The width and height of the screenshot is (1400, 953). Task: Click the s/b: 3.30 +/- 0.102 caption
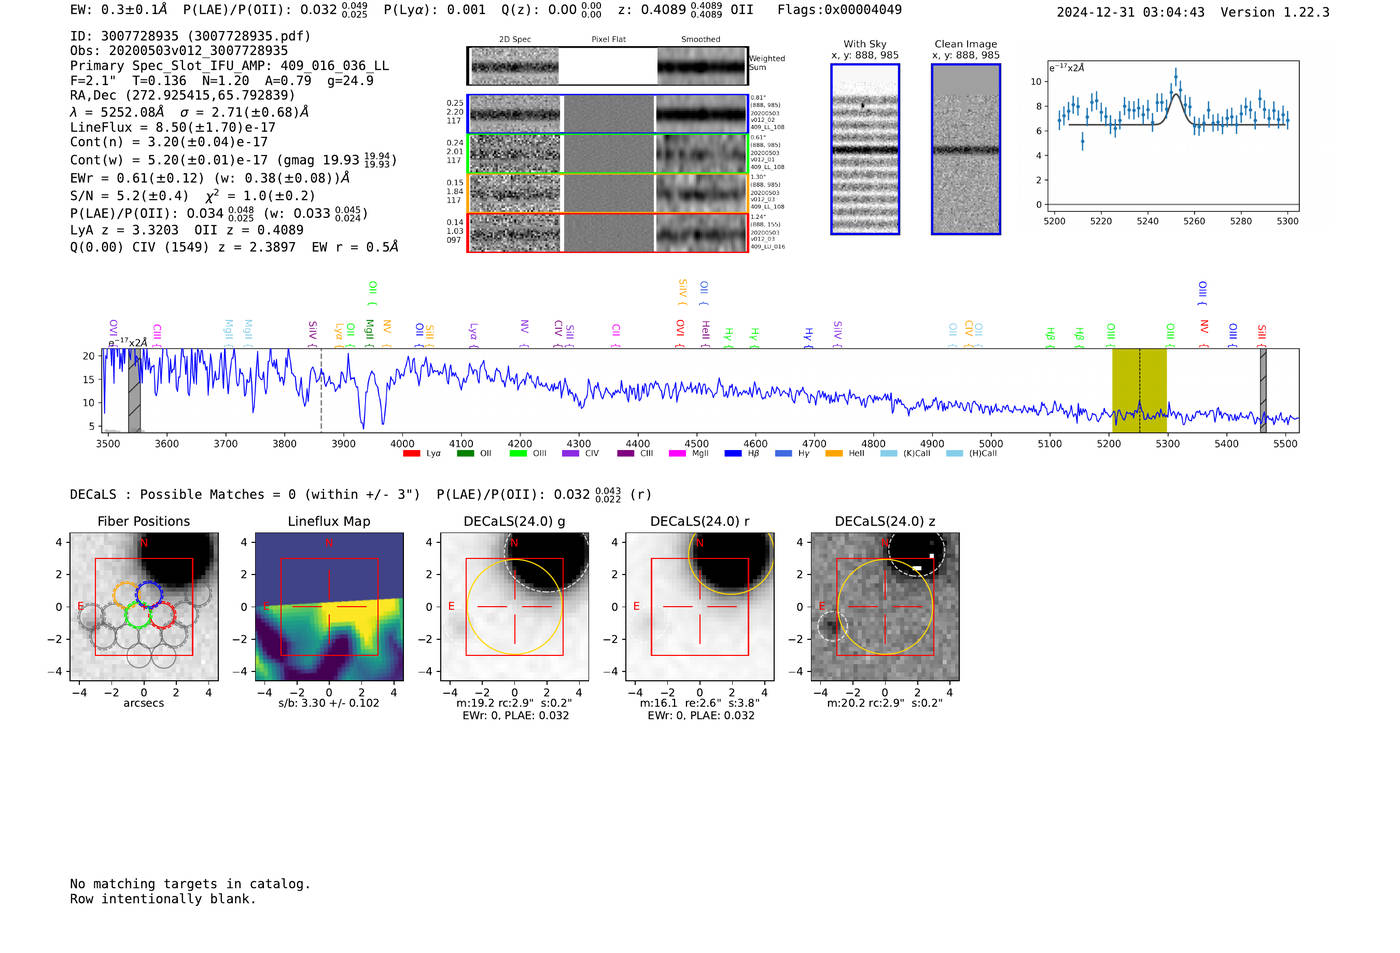coord(329,703)
